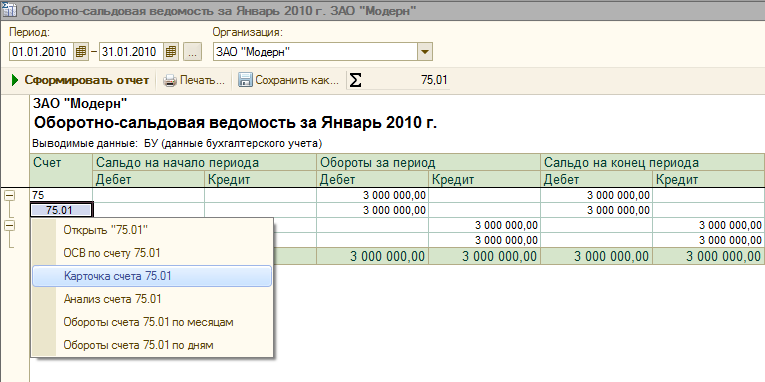Screen dimensions: 765x382
Task: Open the end date calendar picker
Action: pos(171,52)
